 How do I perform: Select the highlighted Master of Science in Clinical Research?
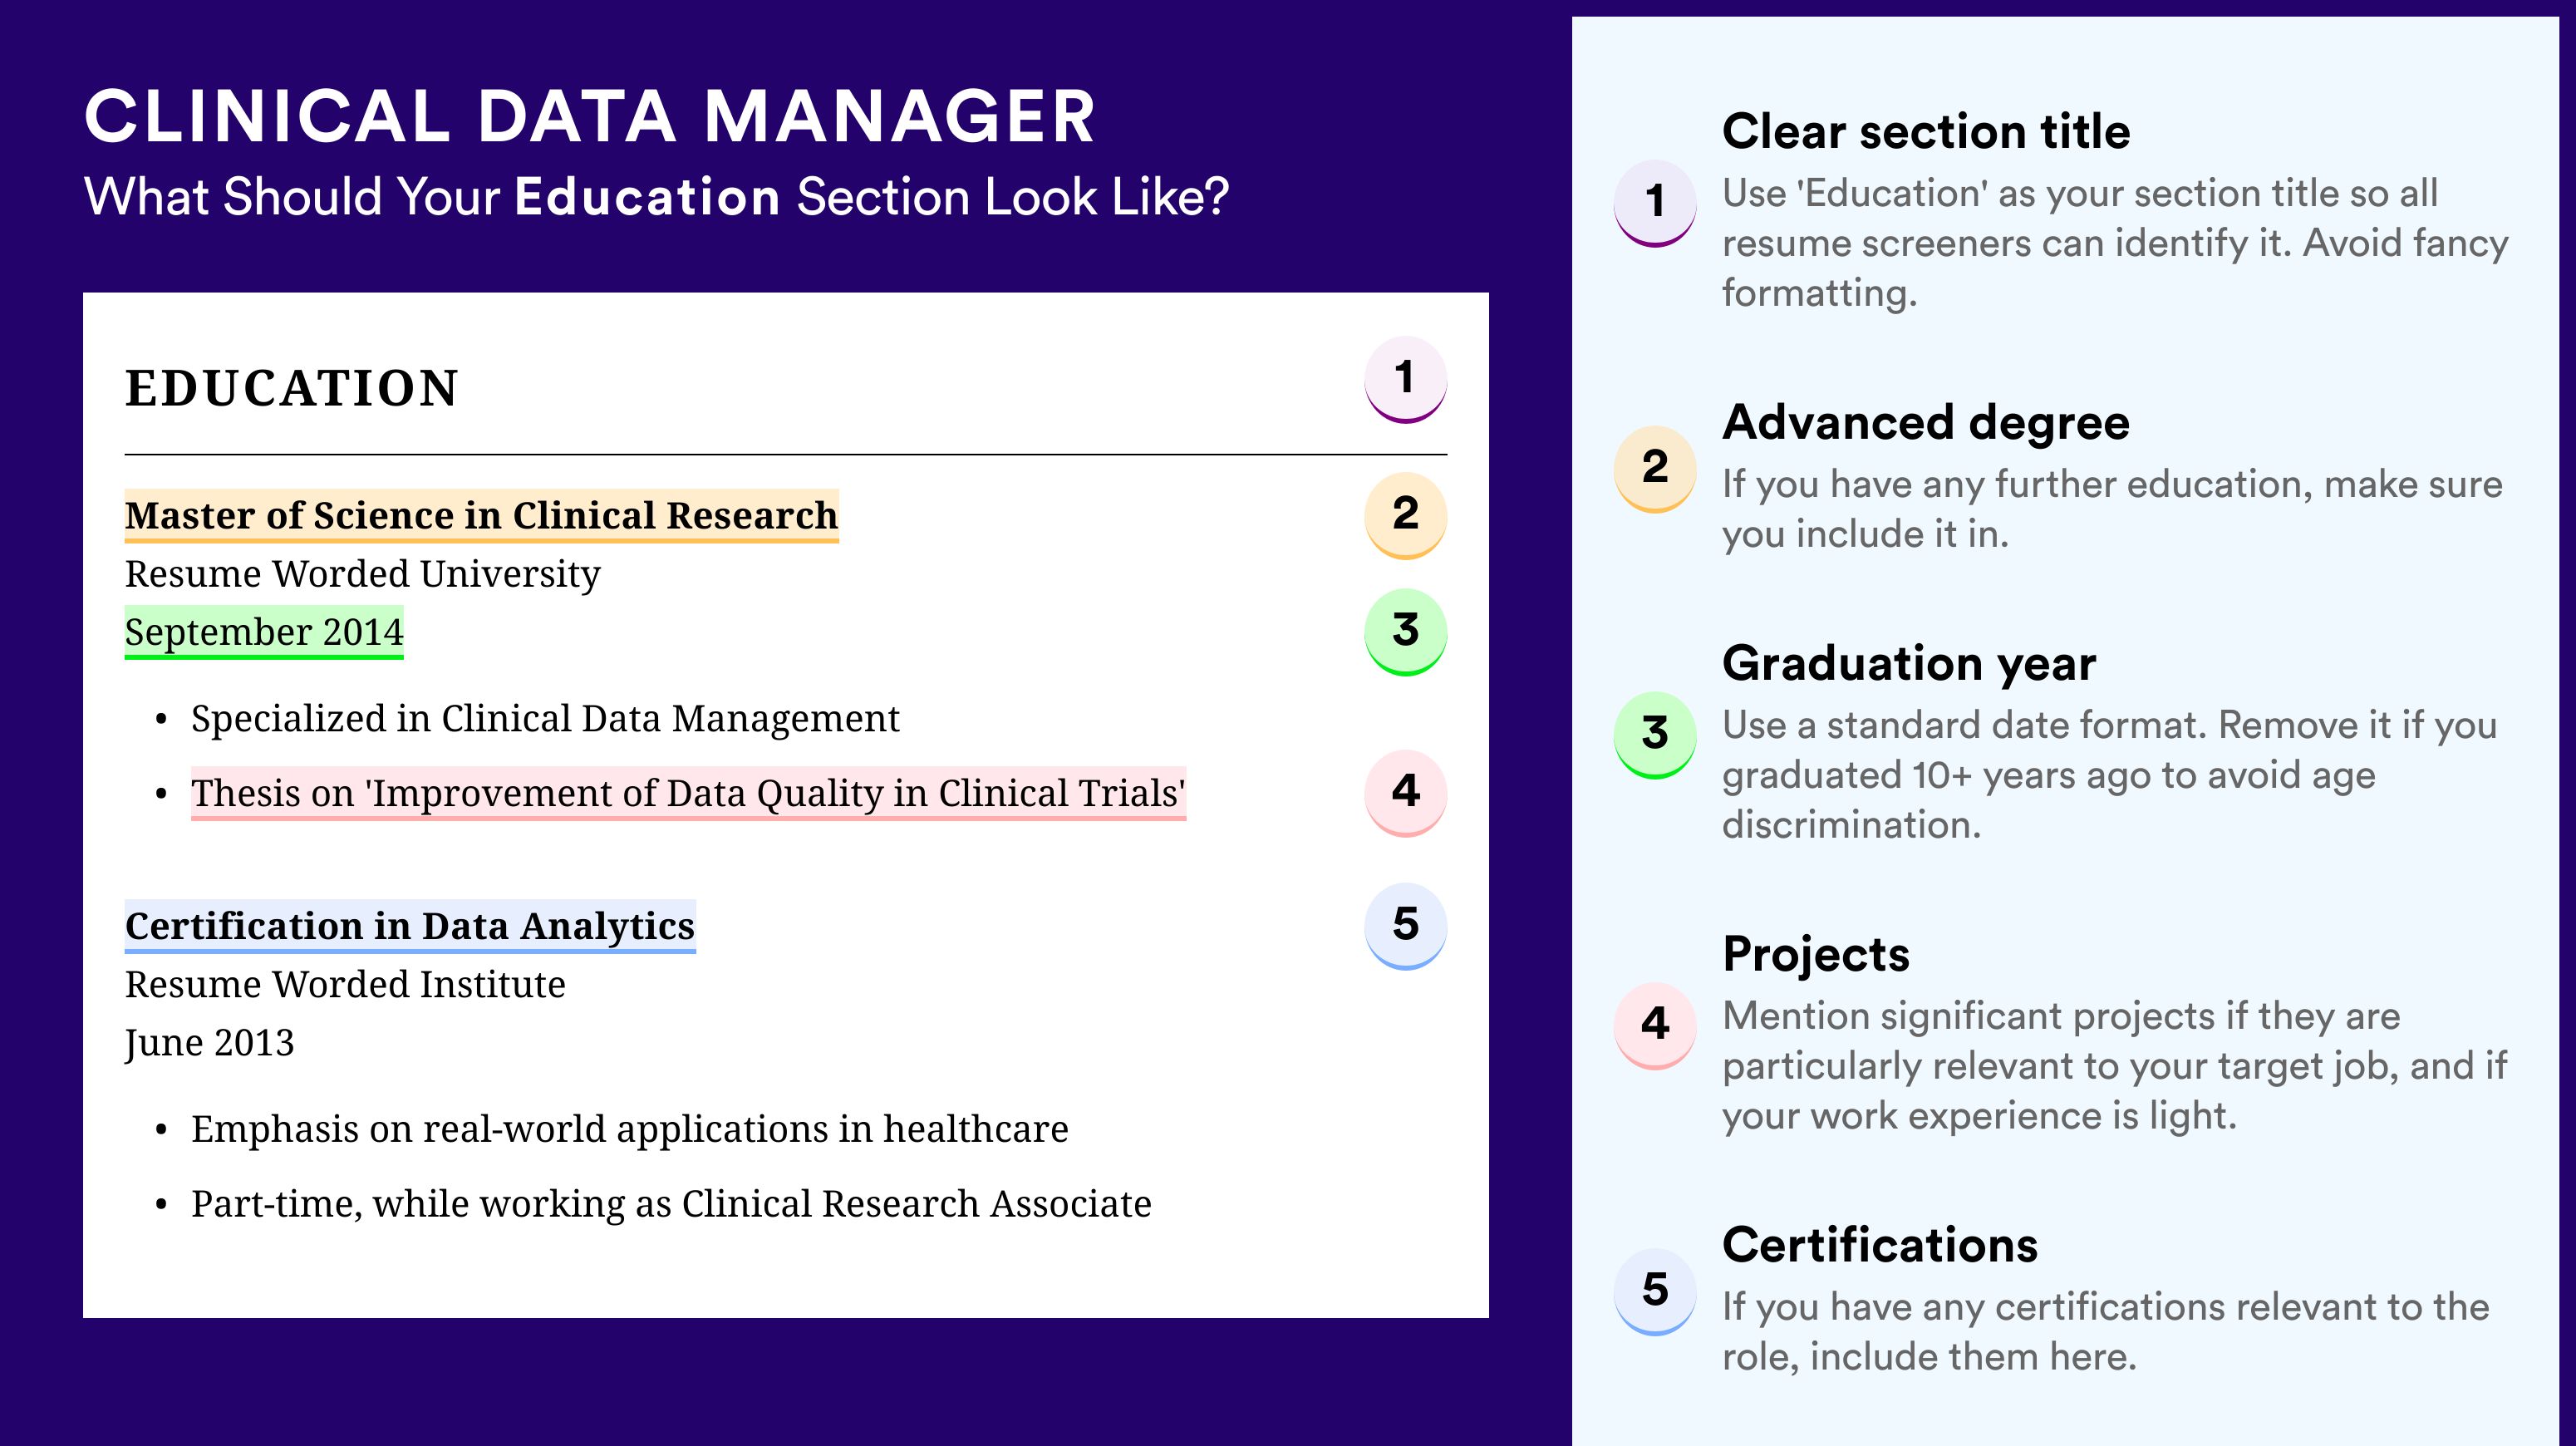(481, 516)
